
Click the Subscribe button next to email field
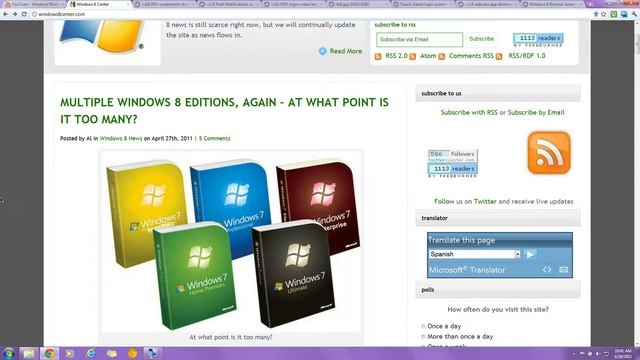(481, 39)
